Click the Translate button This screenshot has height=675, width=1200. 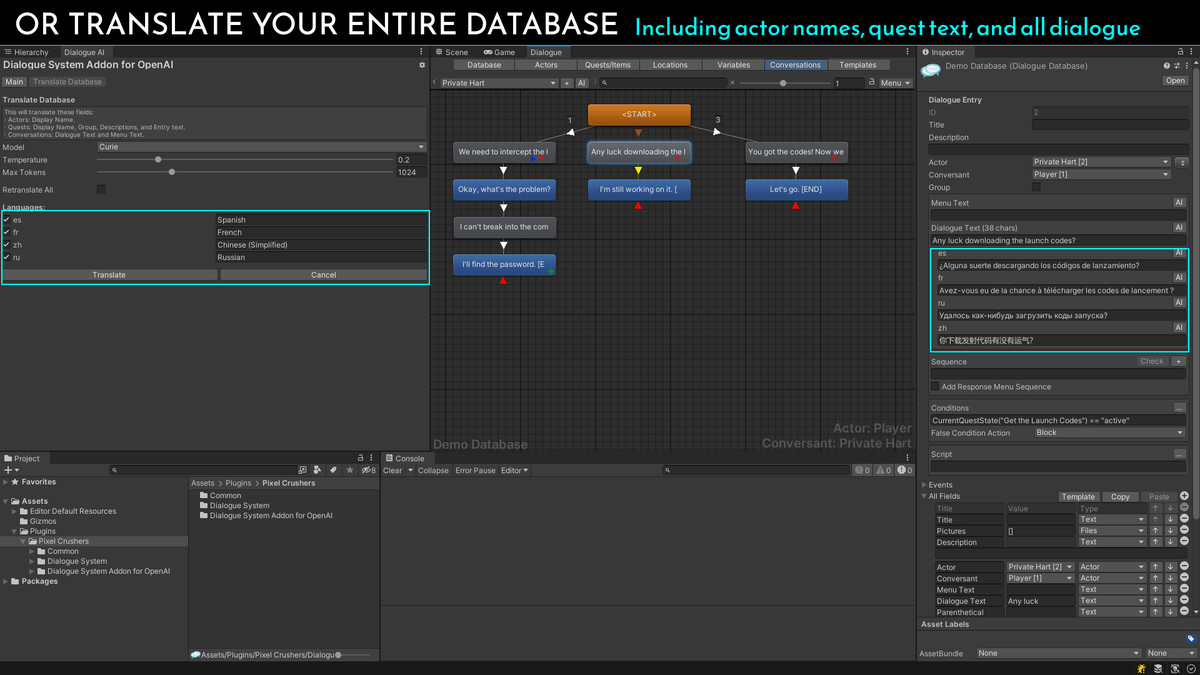coord(109,274)
